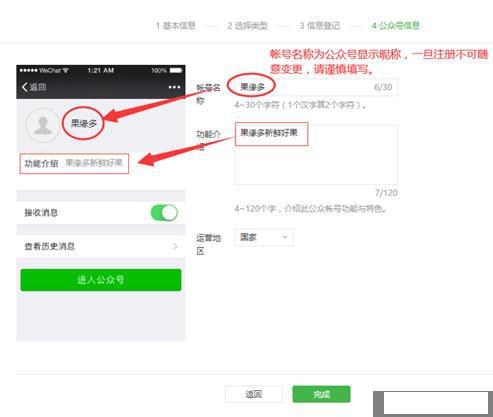Open 查看历史消息 row
493x417 pixels.
[101, 246]
